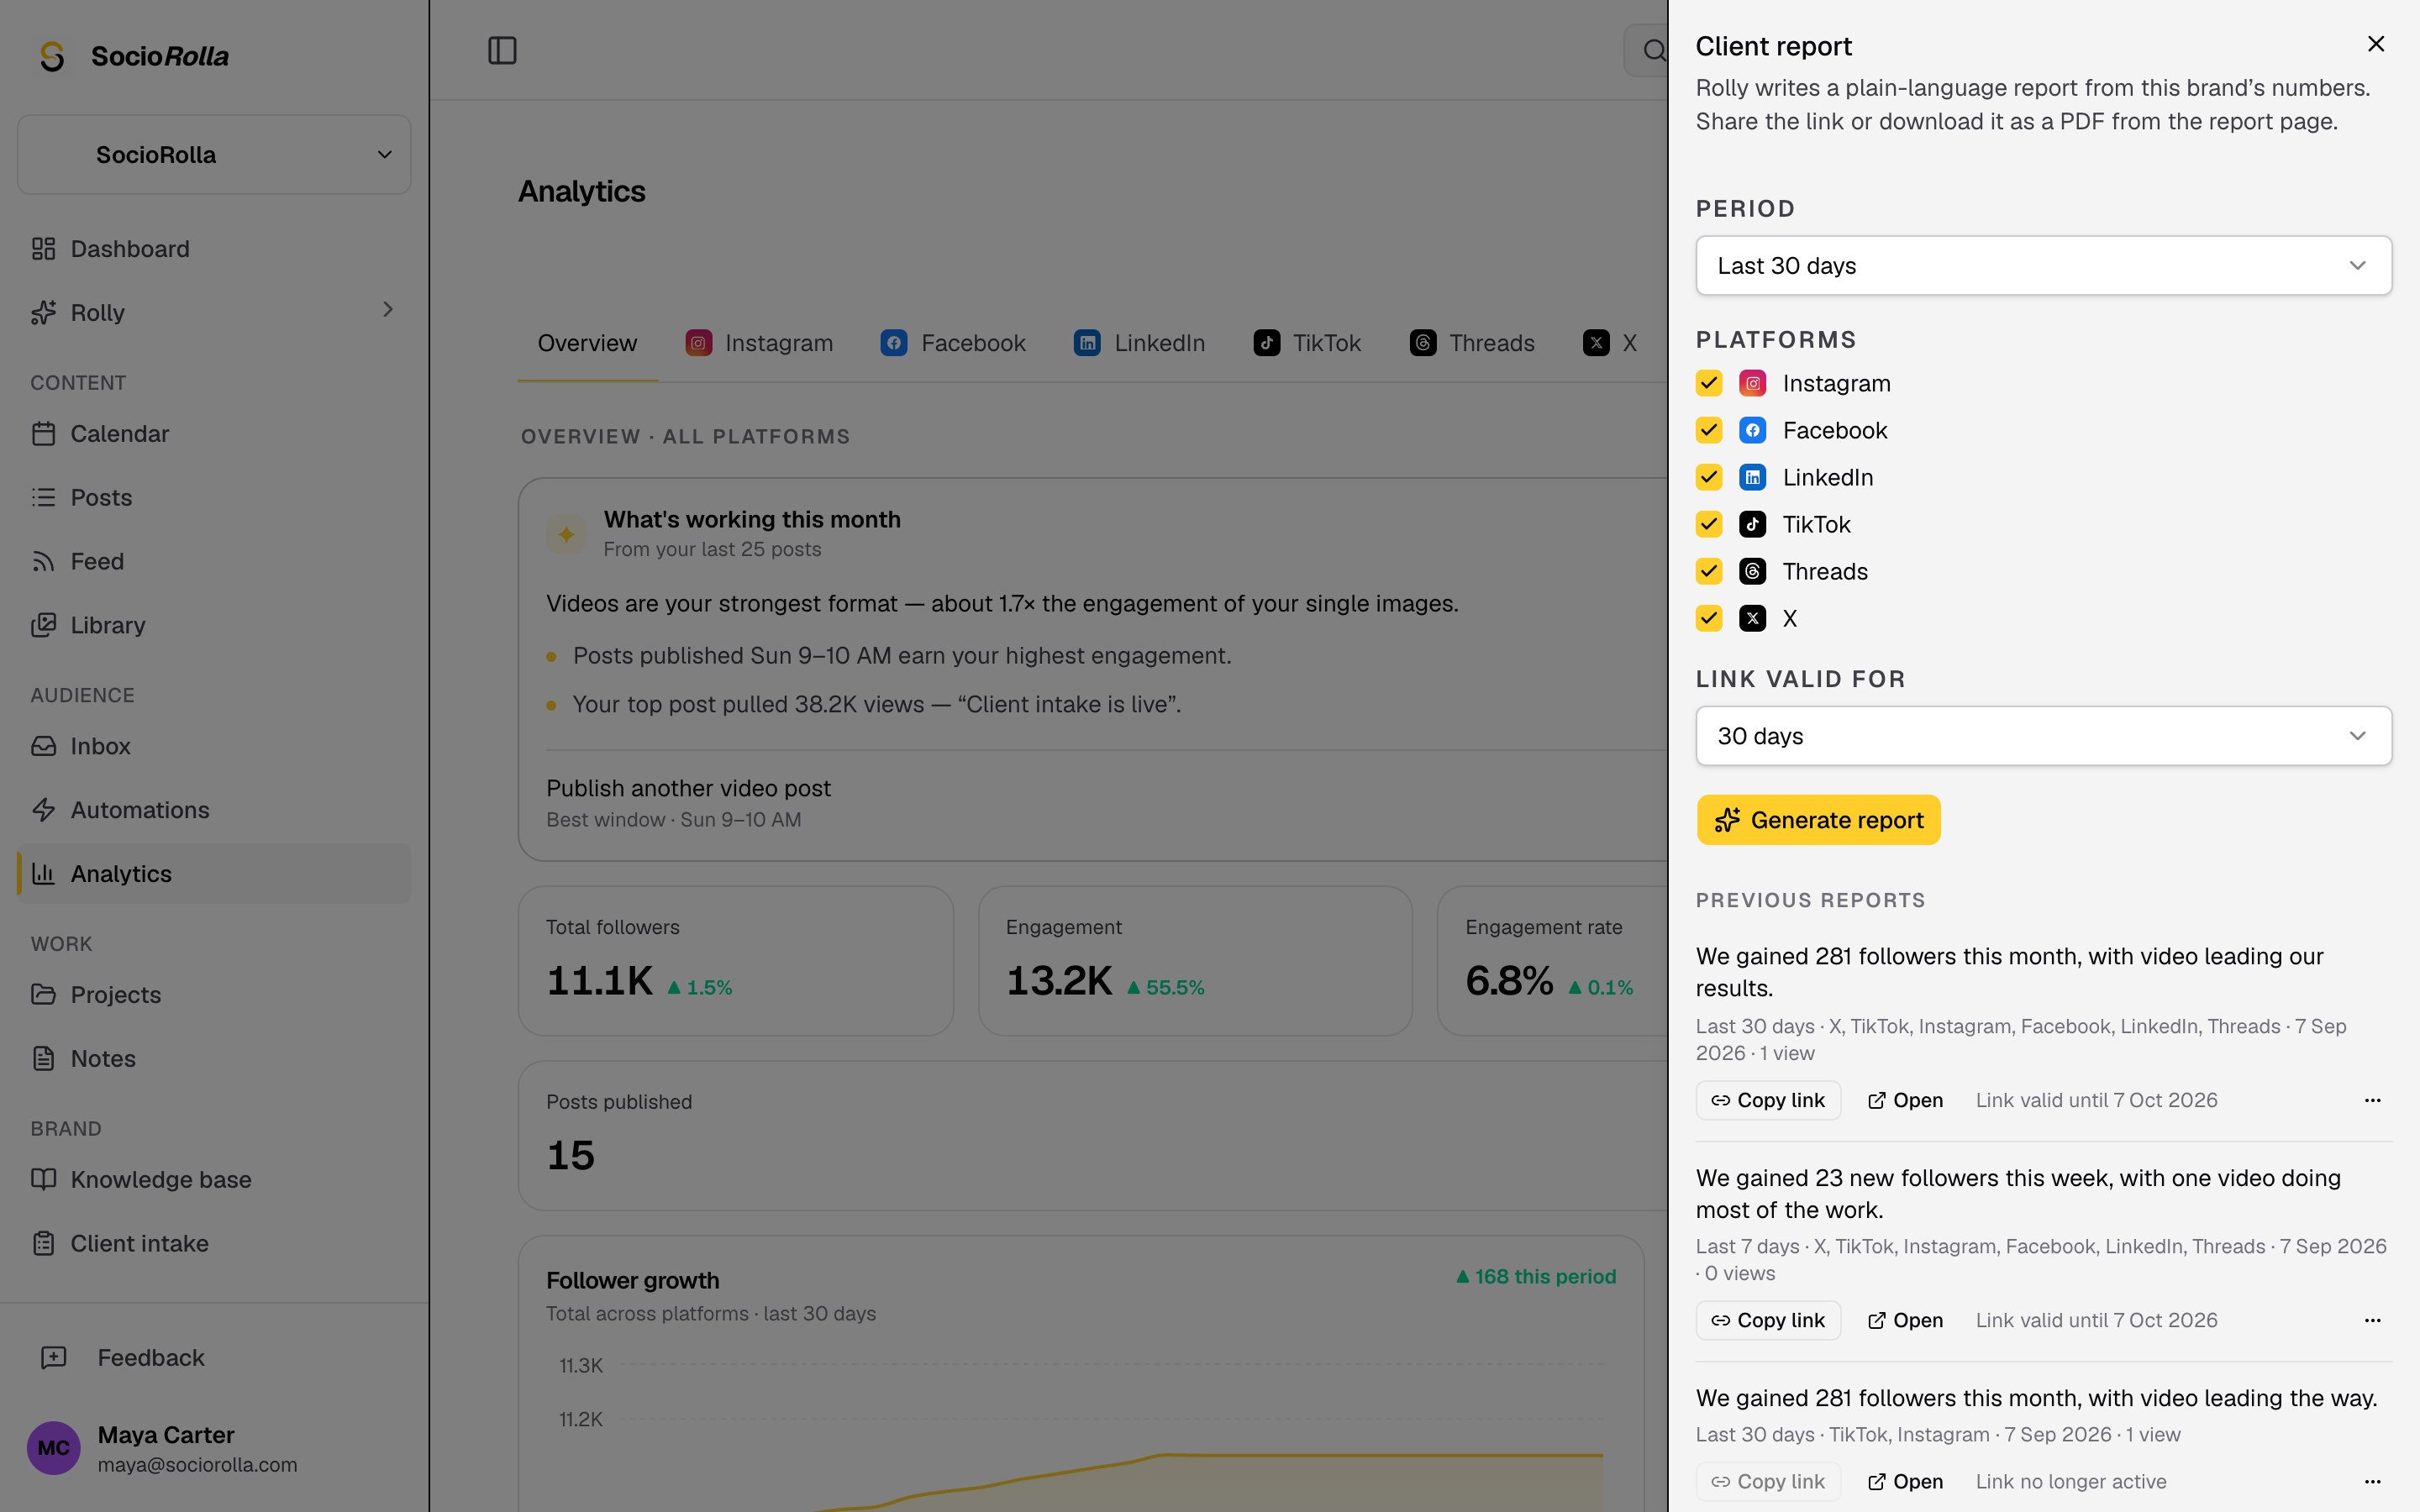
Task: Open the Period dropdown showing Last 30 days
Action: (x=2043, y=266)
